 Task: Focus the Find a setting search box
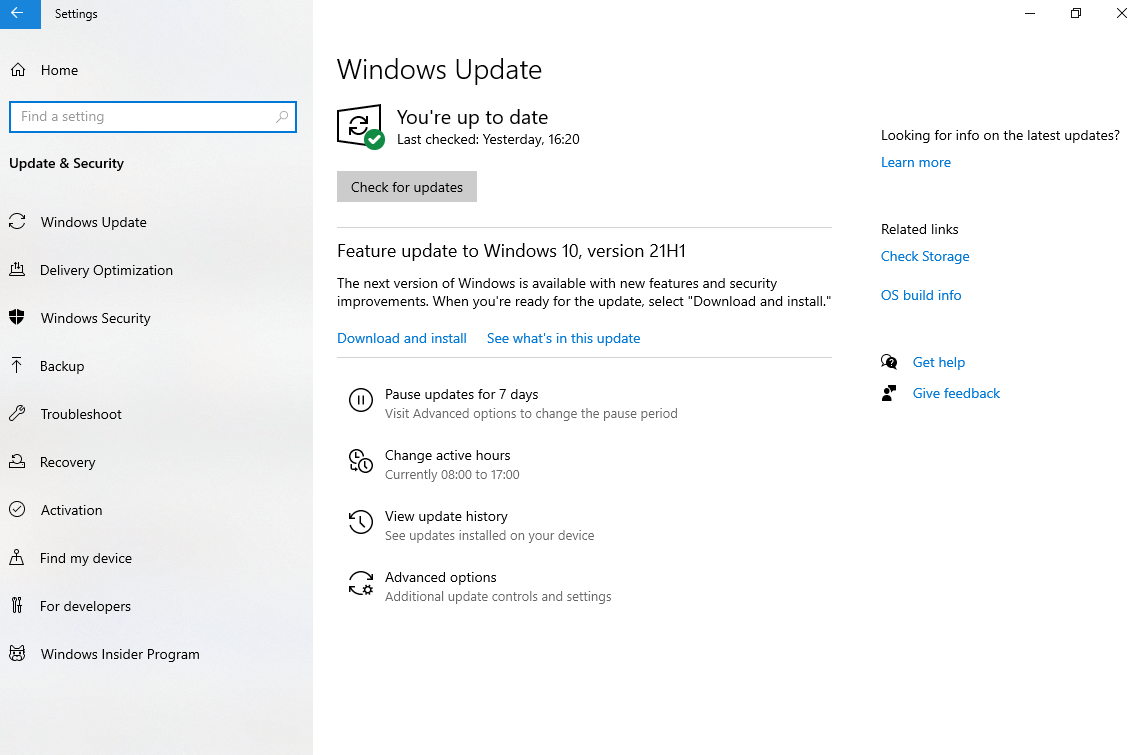point(153,117)
